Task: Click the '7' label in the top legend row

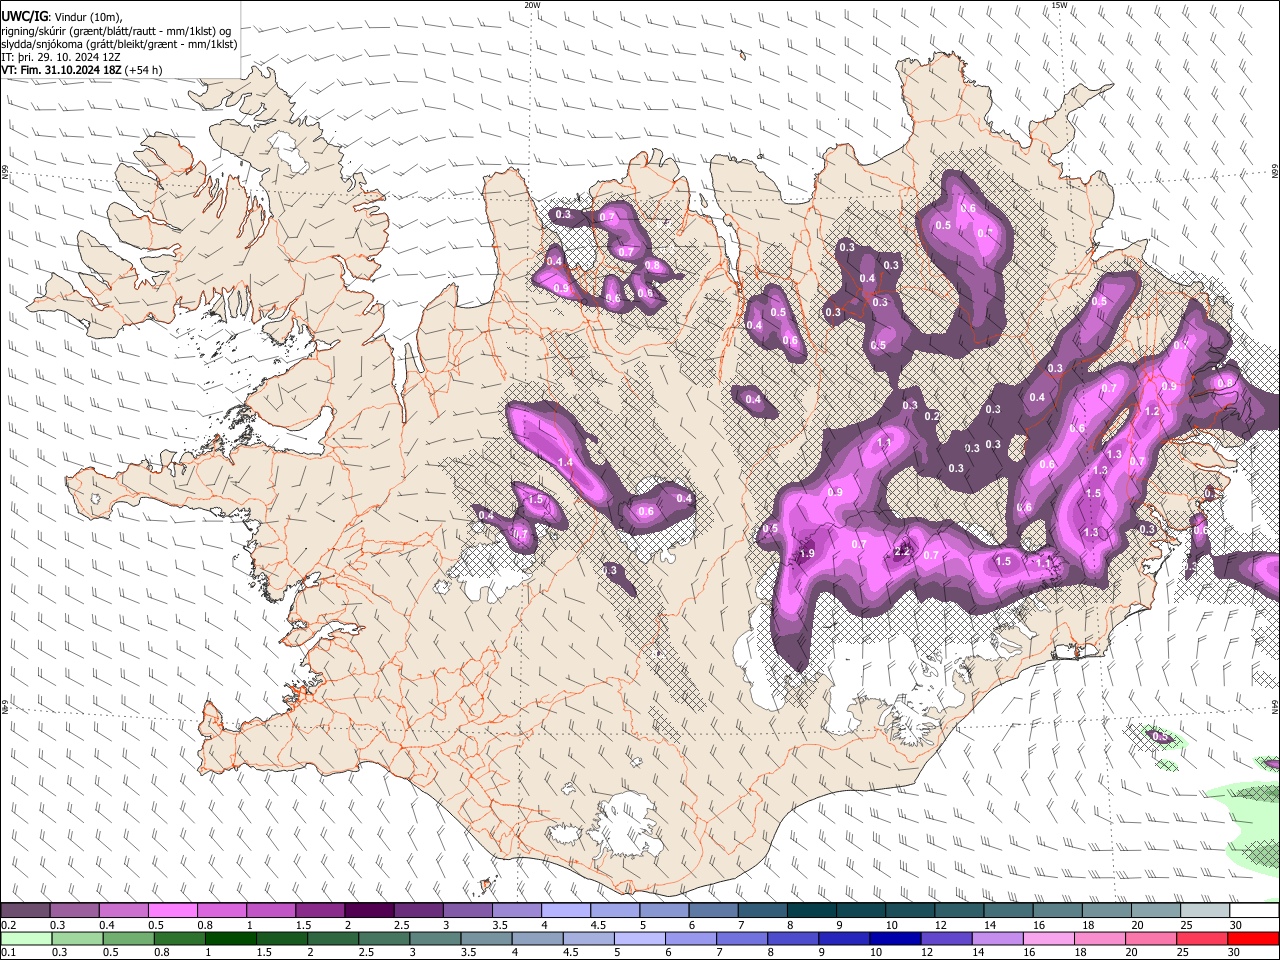Action: point(741,925)
